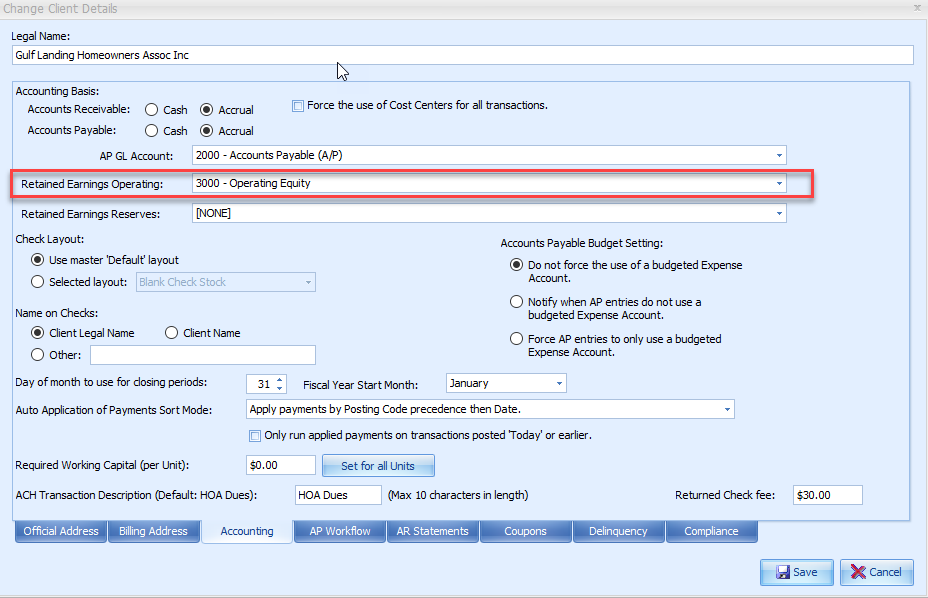Viewport: 928px width, 598px height.
Task: Select Cash for Accounts Receivable
Action: (152, 110)
